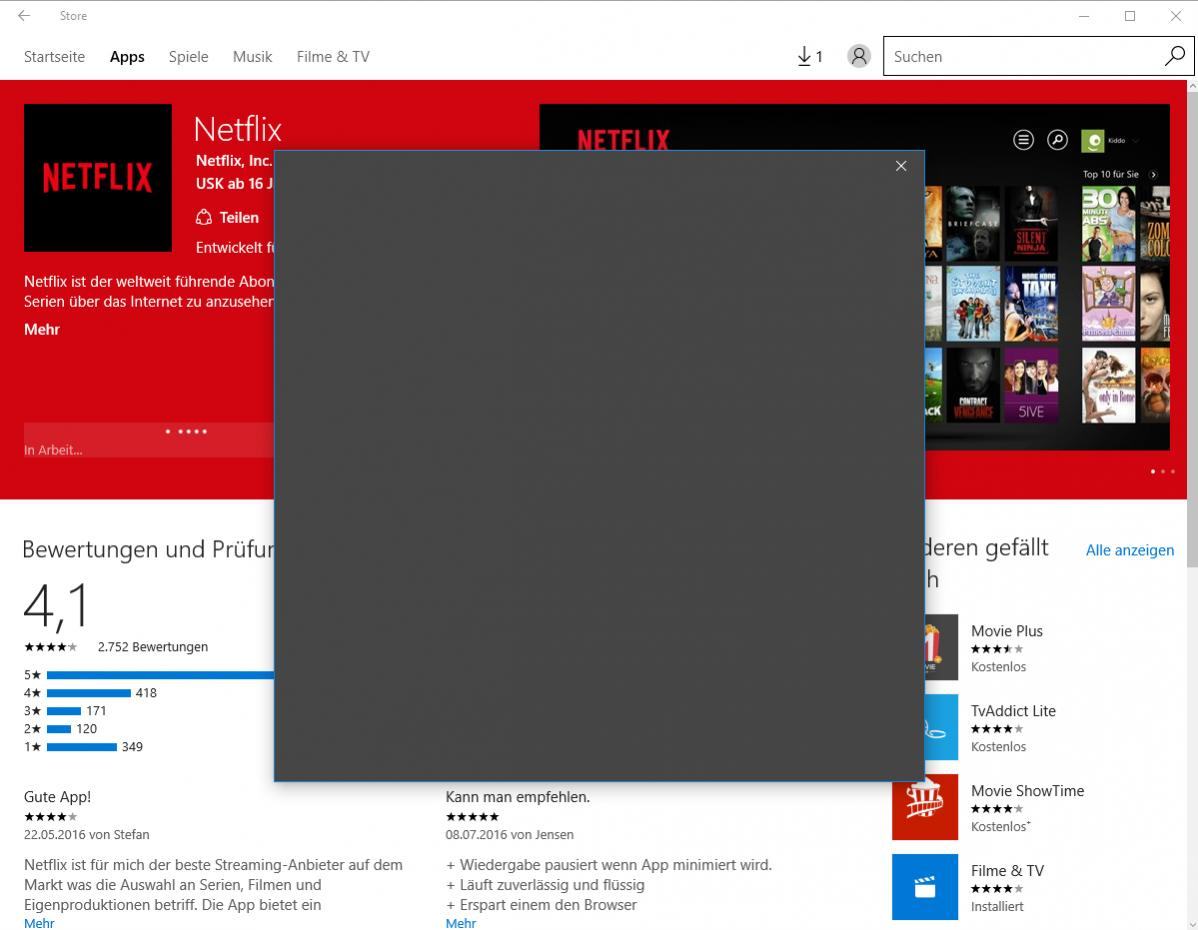Image resolution: width=1198 pixels, height=930 pixels.
Task: Select the Apps tab
Action: click(x=127, y=57)
